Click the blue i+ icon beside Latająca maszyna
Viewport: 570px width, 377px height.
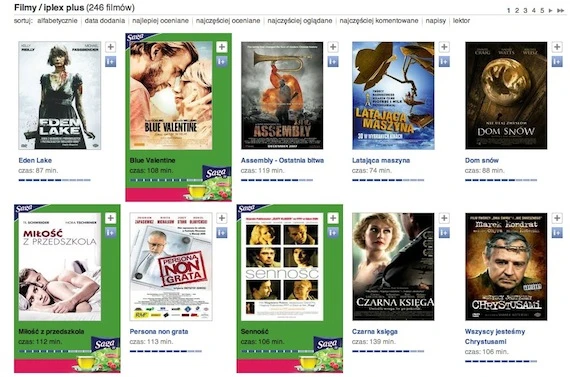(444, 61)
